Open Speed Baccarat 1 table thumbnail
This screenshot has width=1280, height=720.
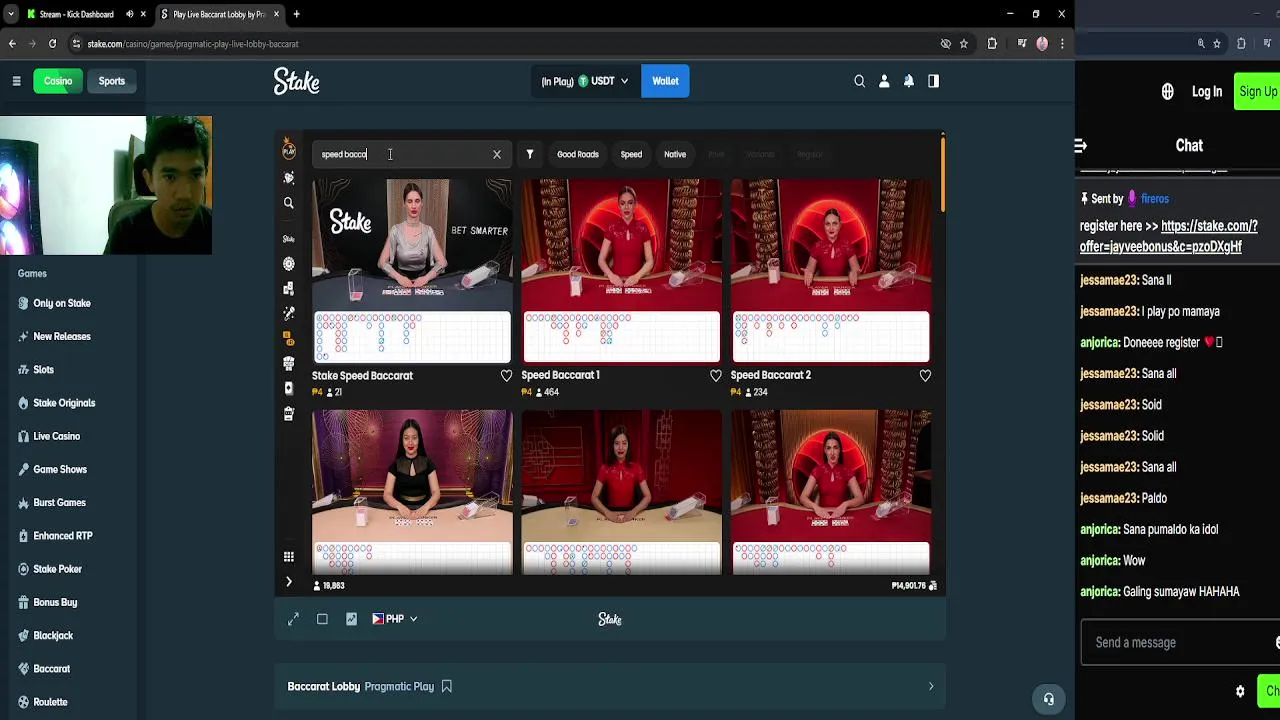point(621,270)
